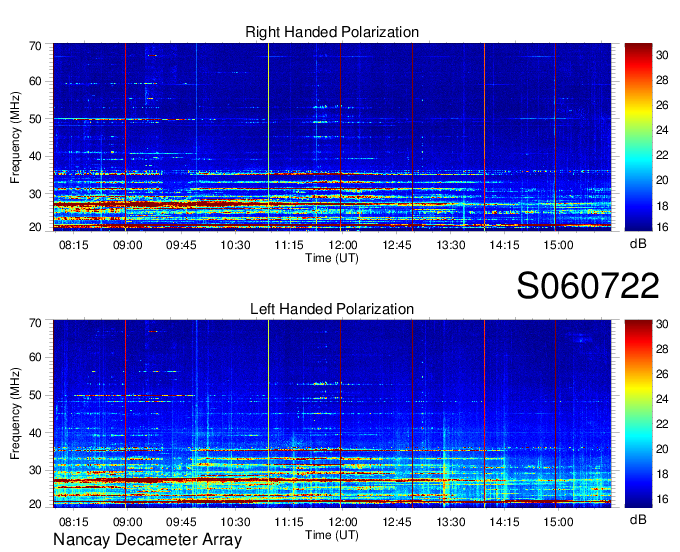Click the "13:30" tick on top time axis
The height and width of the screenshot is (552, 680).
451,245
